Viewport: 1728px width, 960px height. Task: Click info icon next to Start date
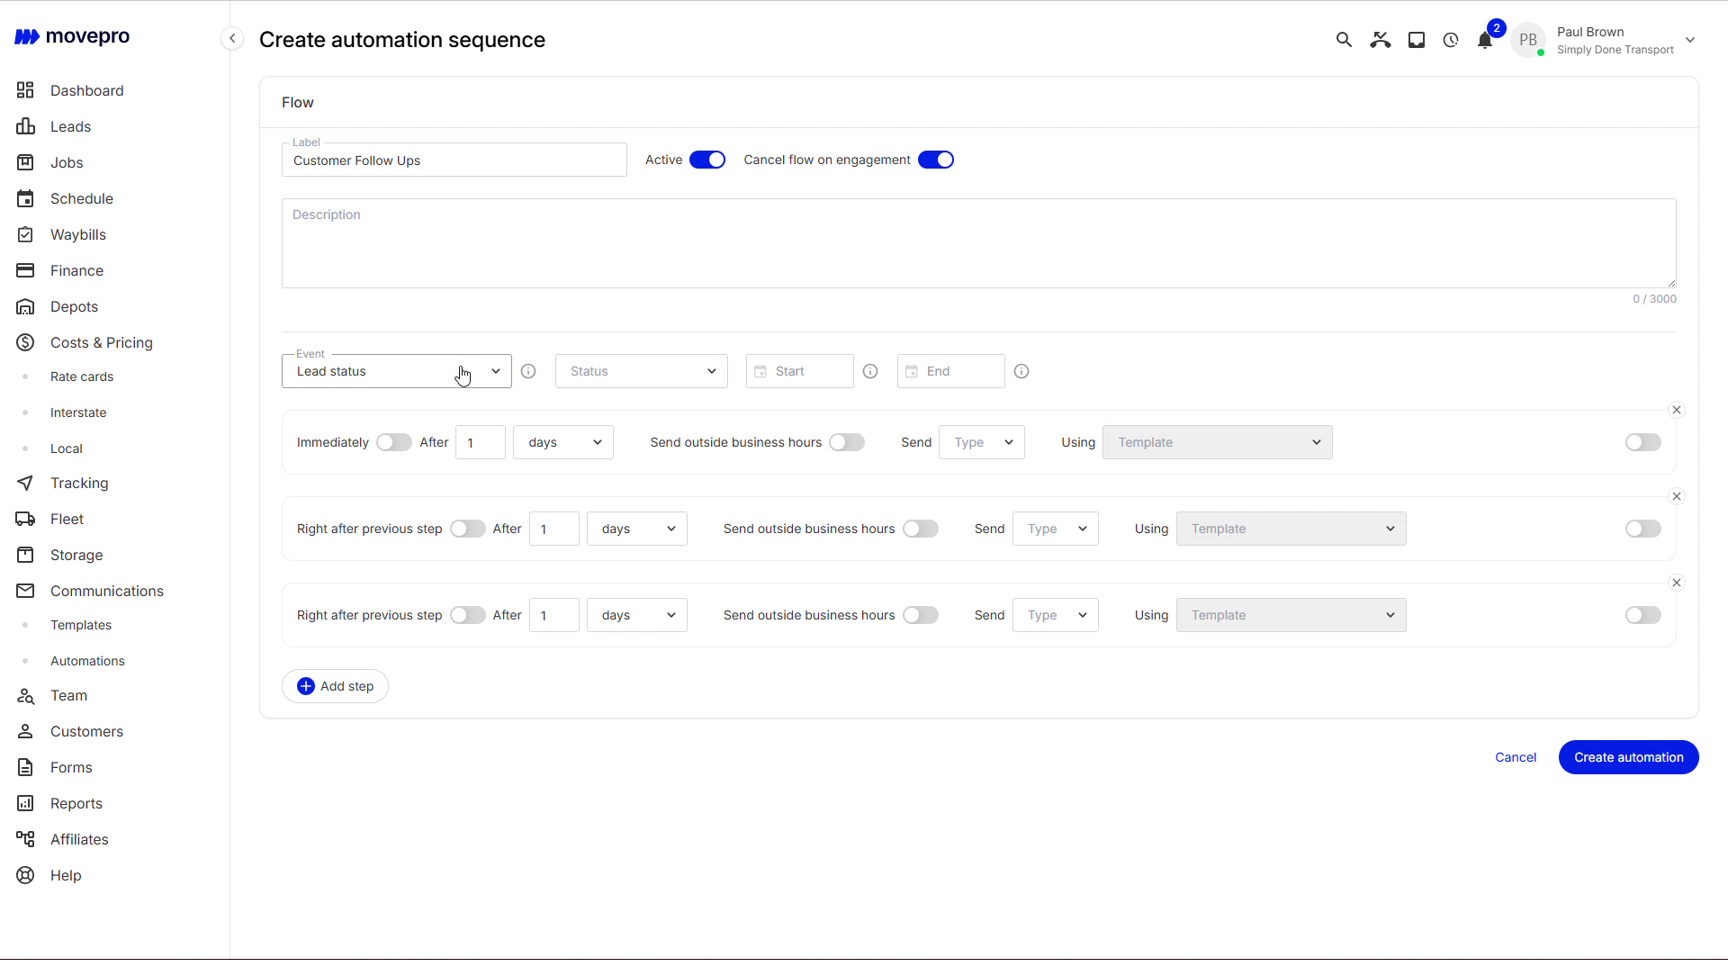[x=870, y=371]
